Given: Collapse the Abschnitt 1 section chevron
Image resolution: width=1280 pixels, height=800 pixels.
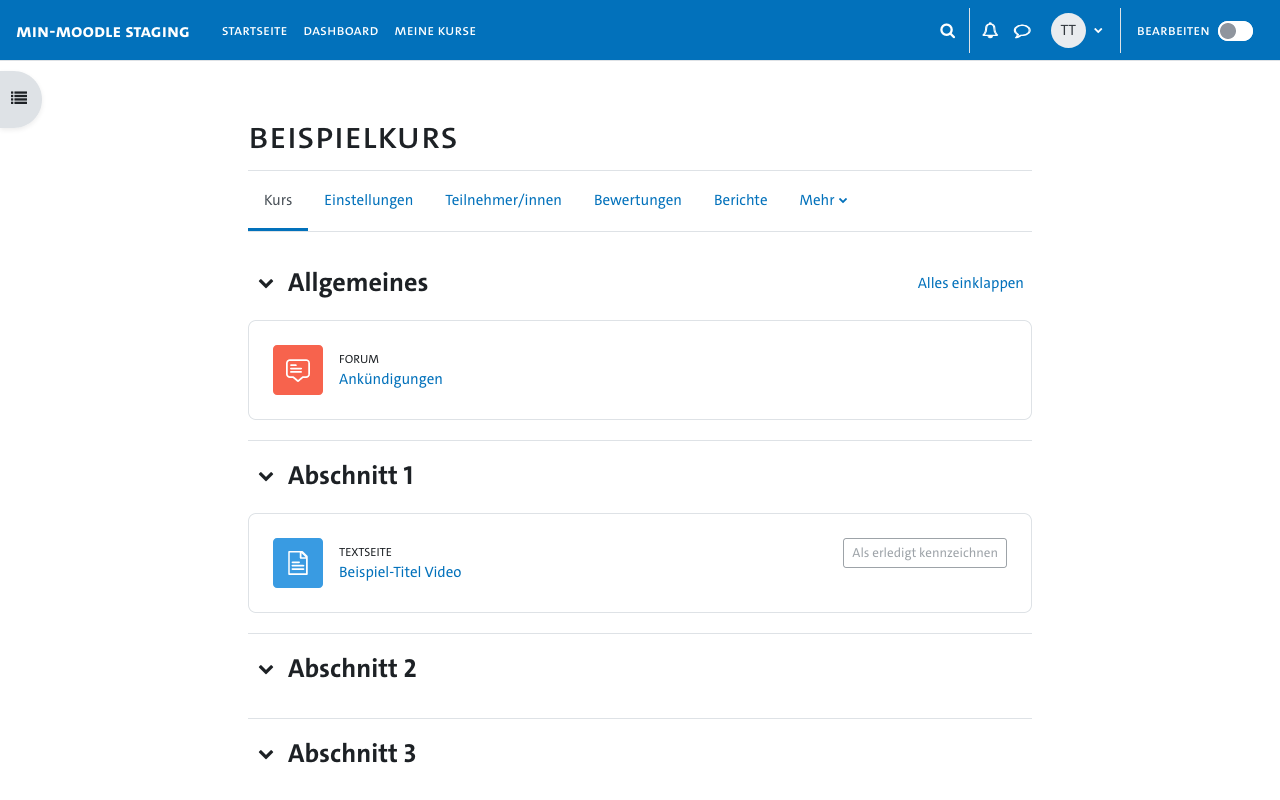Looking at the screenshot, I should [x=266, y=476].
